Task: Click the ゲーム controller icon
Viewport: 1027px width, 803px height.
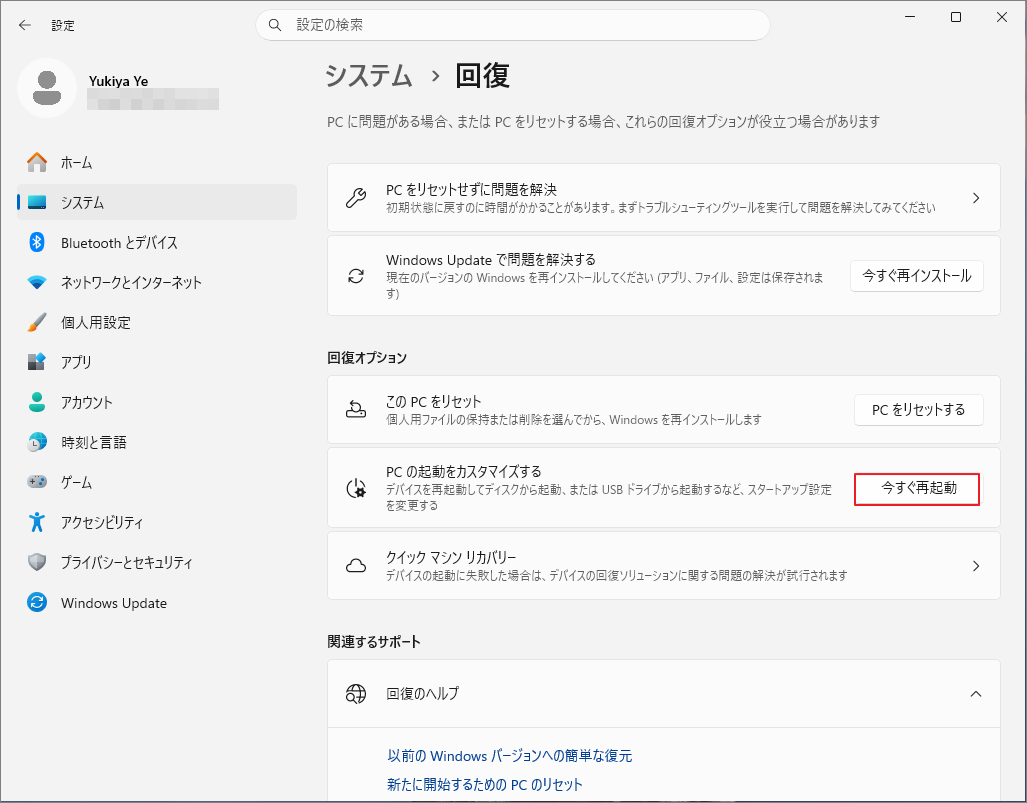Action: click(37, 482)
